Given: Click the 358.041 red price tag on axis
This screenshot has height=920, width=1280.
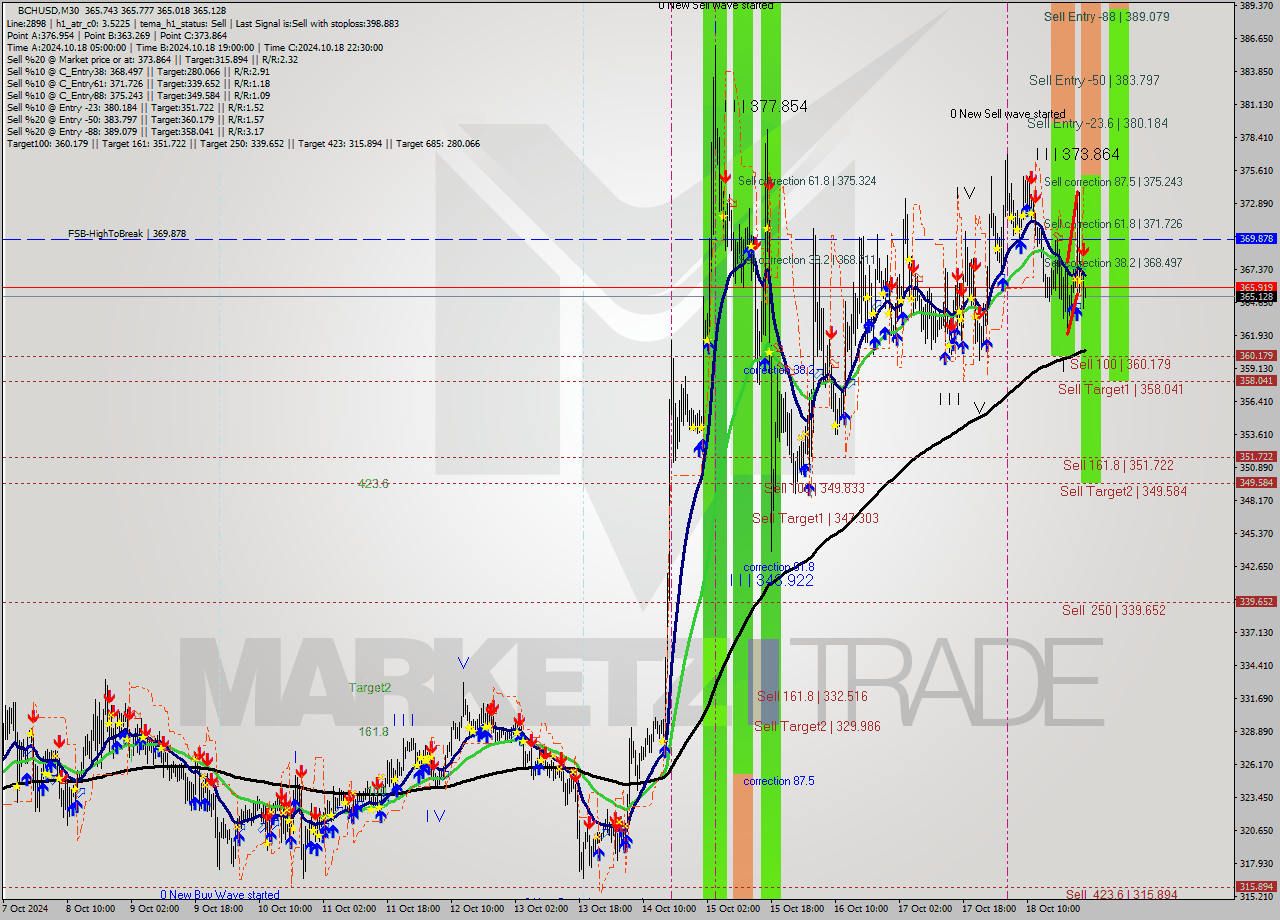Looking at the screenshot, I should (x=1256, y=381).
